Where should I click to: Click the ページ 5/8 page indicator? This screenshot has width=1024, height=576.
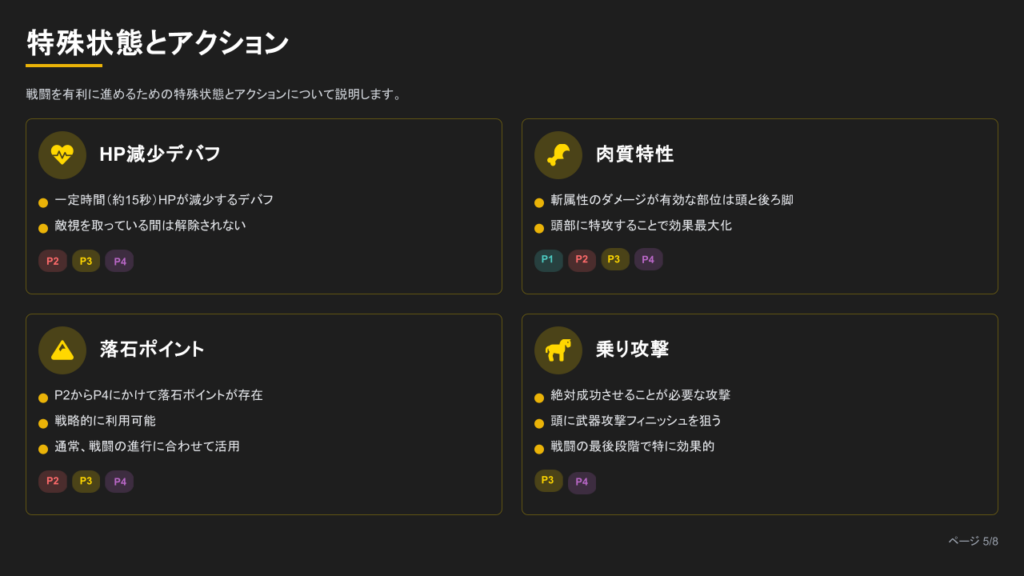[972, 541]
